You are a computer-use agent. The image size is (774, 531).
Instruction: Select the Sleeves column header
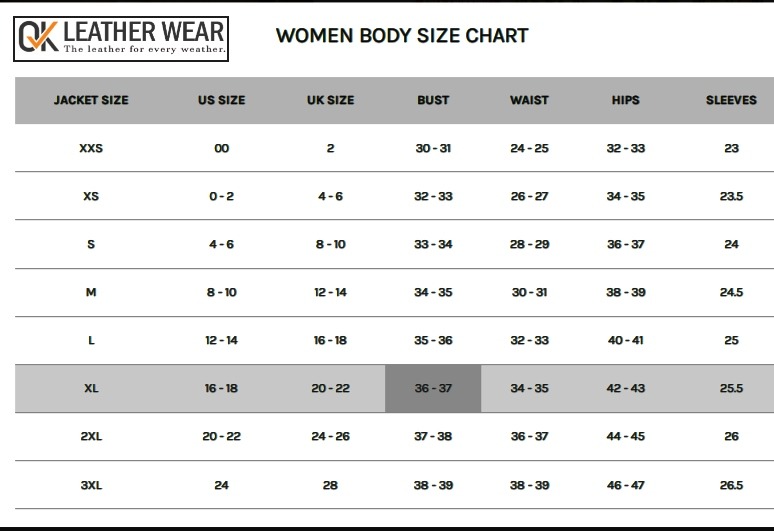pyautogui.click(x=731, y=100)
